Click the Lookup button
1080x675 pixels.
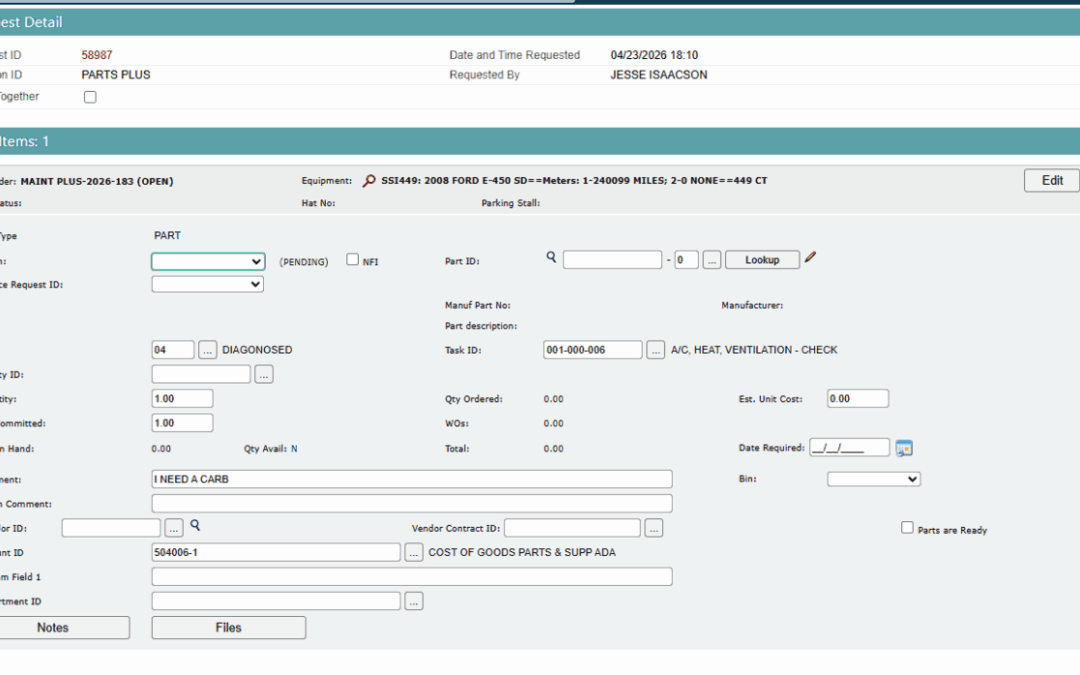762,260
